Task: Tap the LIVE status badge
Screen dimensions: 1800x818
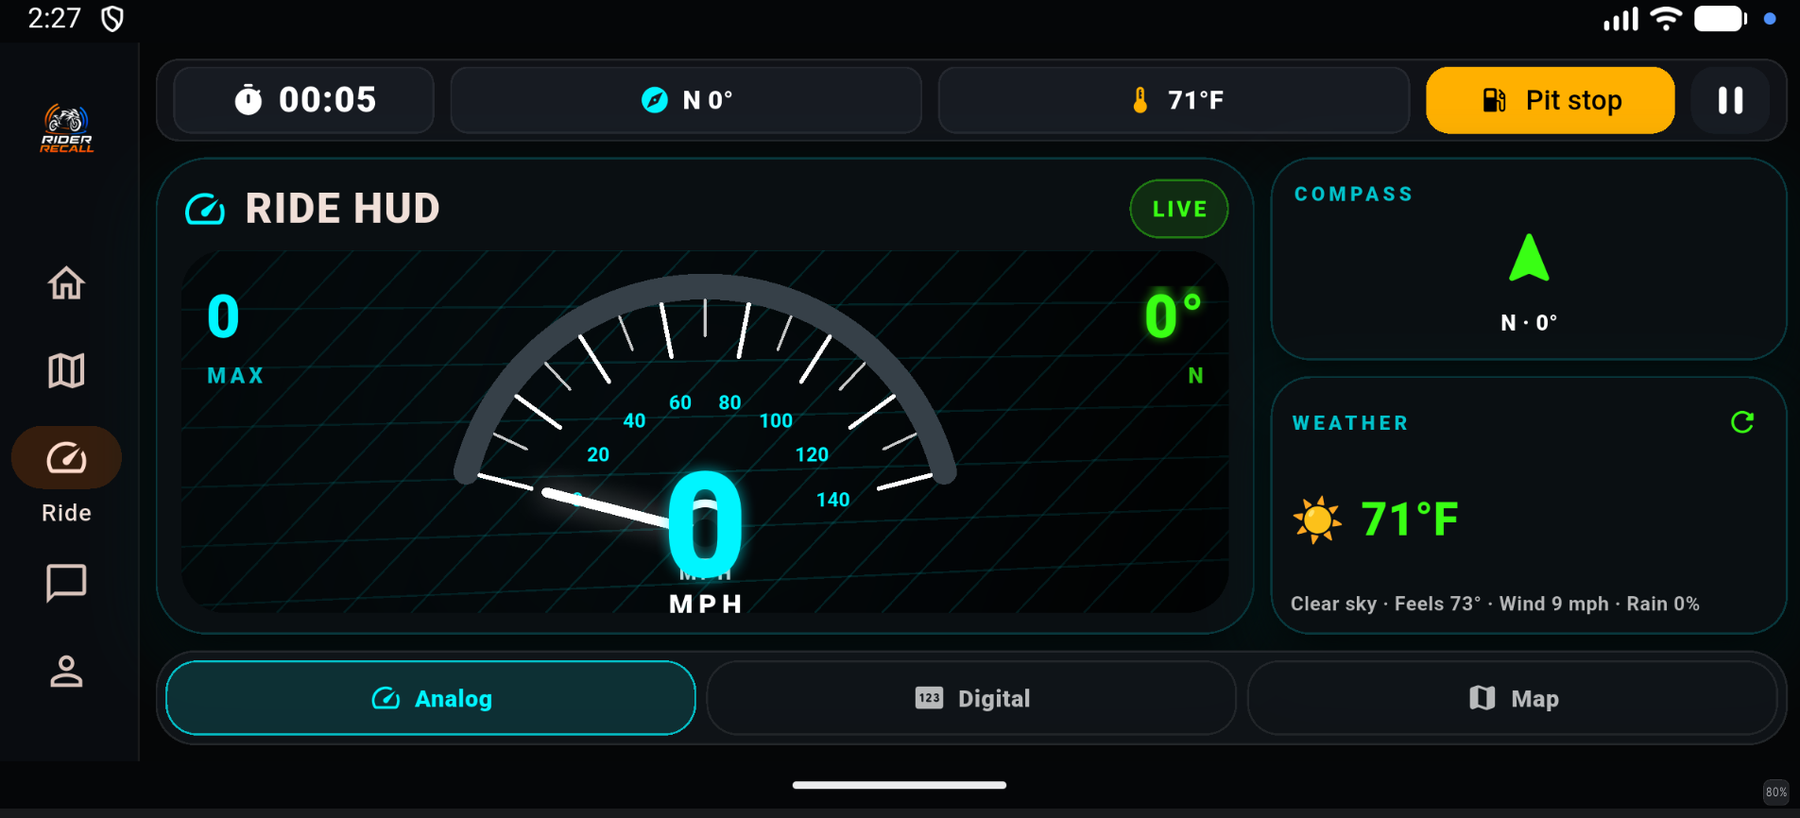Action: pos(1179,209)
